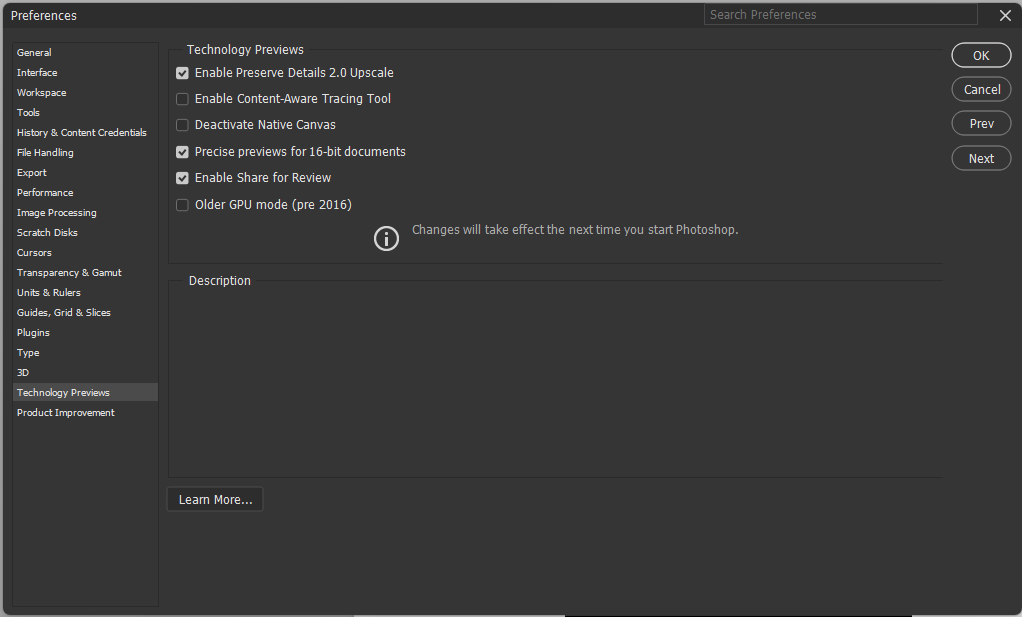The image size is (1022, 617).
Task: Advance to the next preferences page
Action: pos(981,157)
